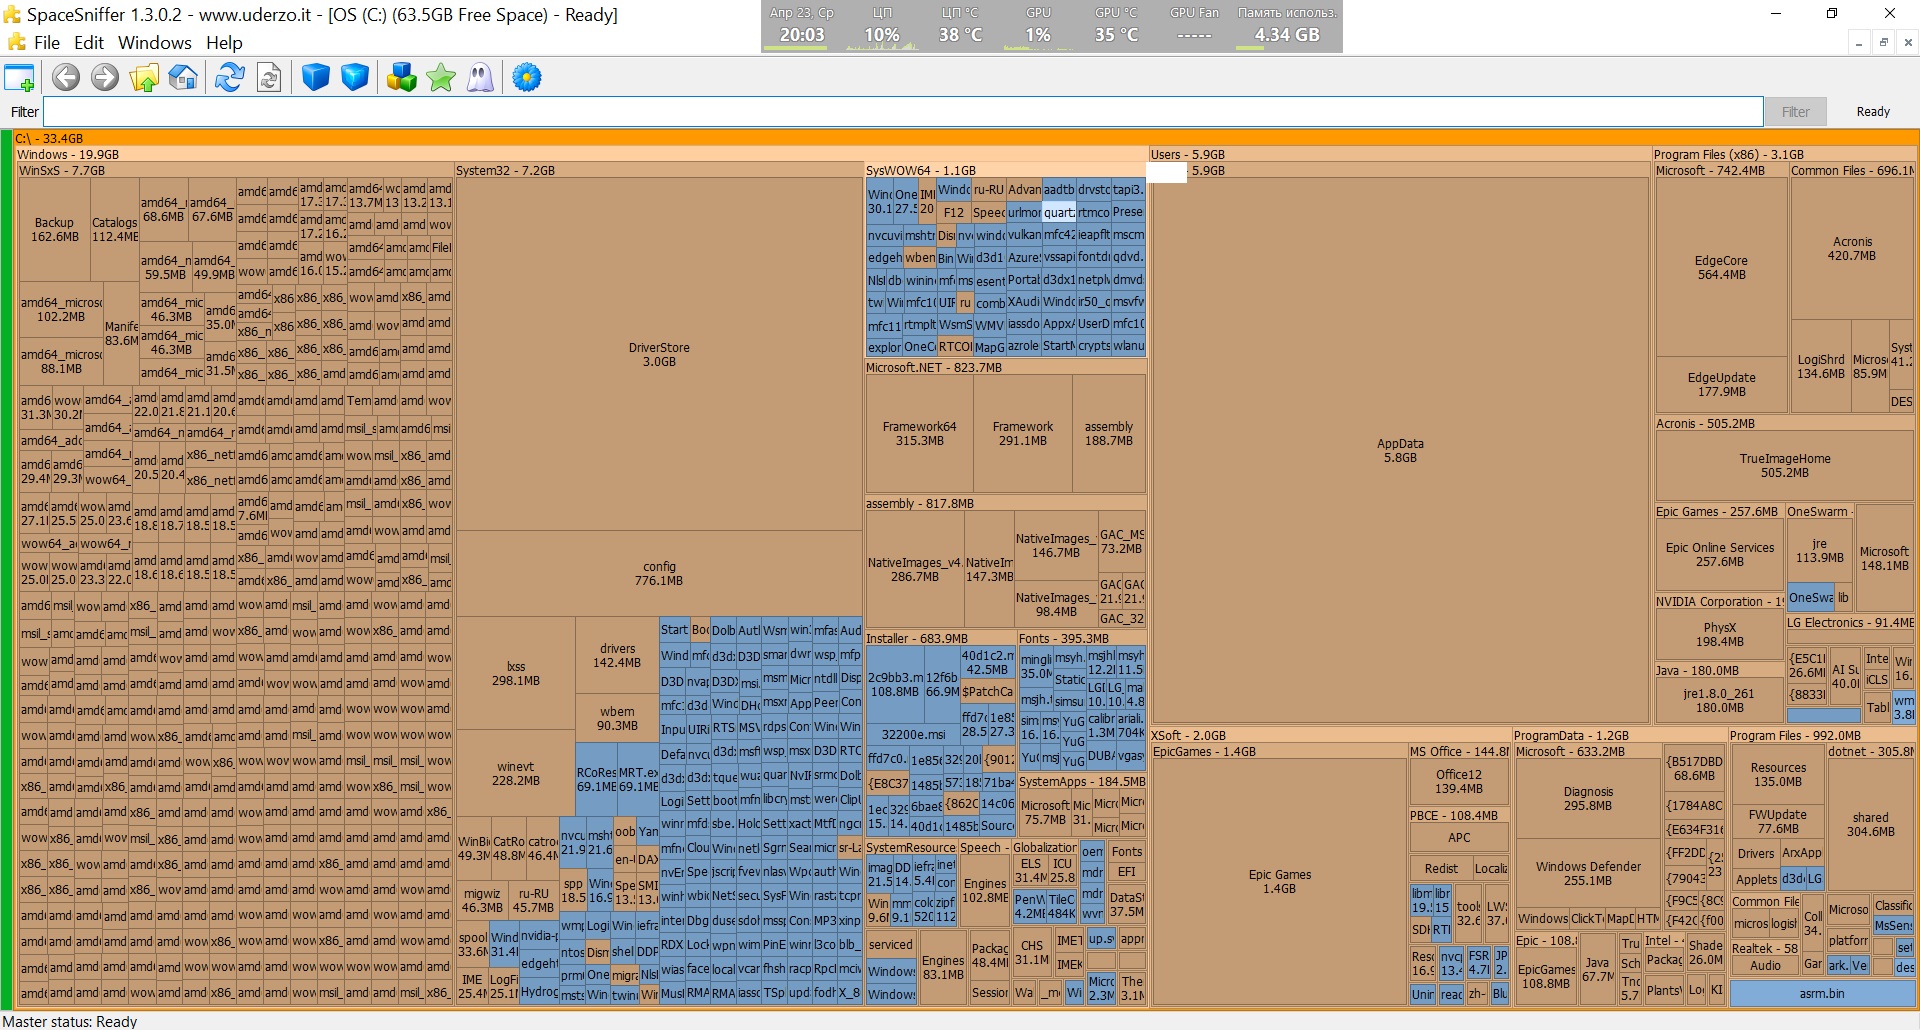Click the Framework64 315.3MB block
The image size is (1920, 1030).
[919, 433]
